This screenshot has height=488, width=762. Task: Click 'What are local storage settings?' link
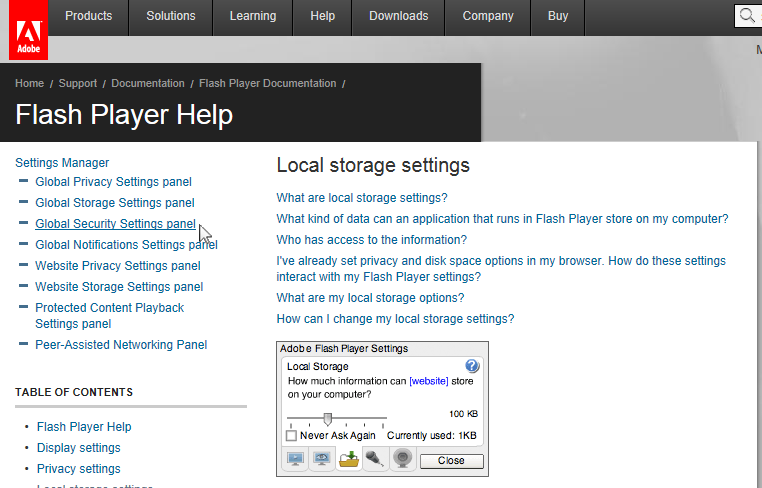point(362,198)
